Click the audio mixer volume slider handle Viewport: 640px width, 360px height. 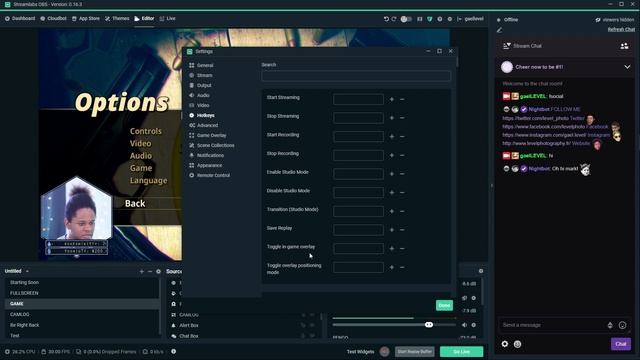[x=429, y=325]
